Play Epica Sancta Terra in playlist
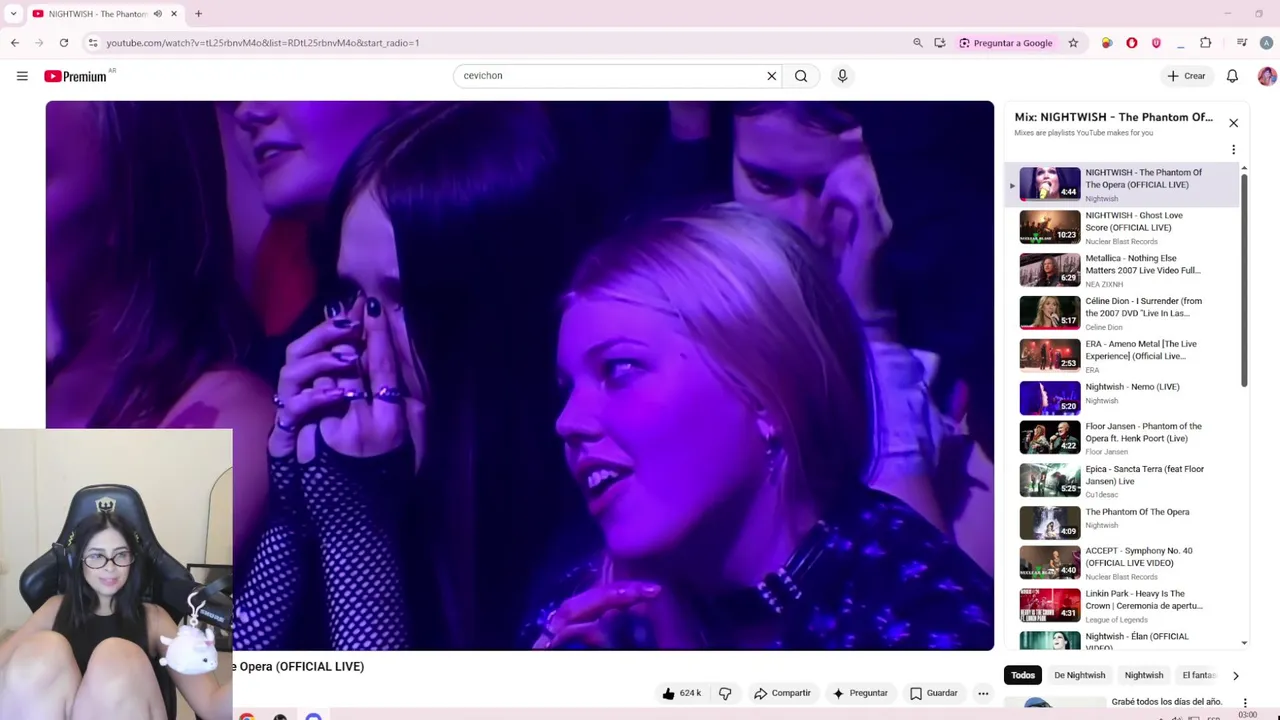 click(1122, 481)
